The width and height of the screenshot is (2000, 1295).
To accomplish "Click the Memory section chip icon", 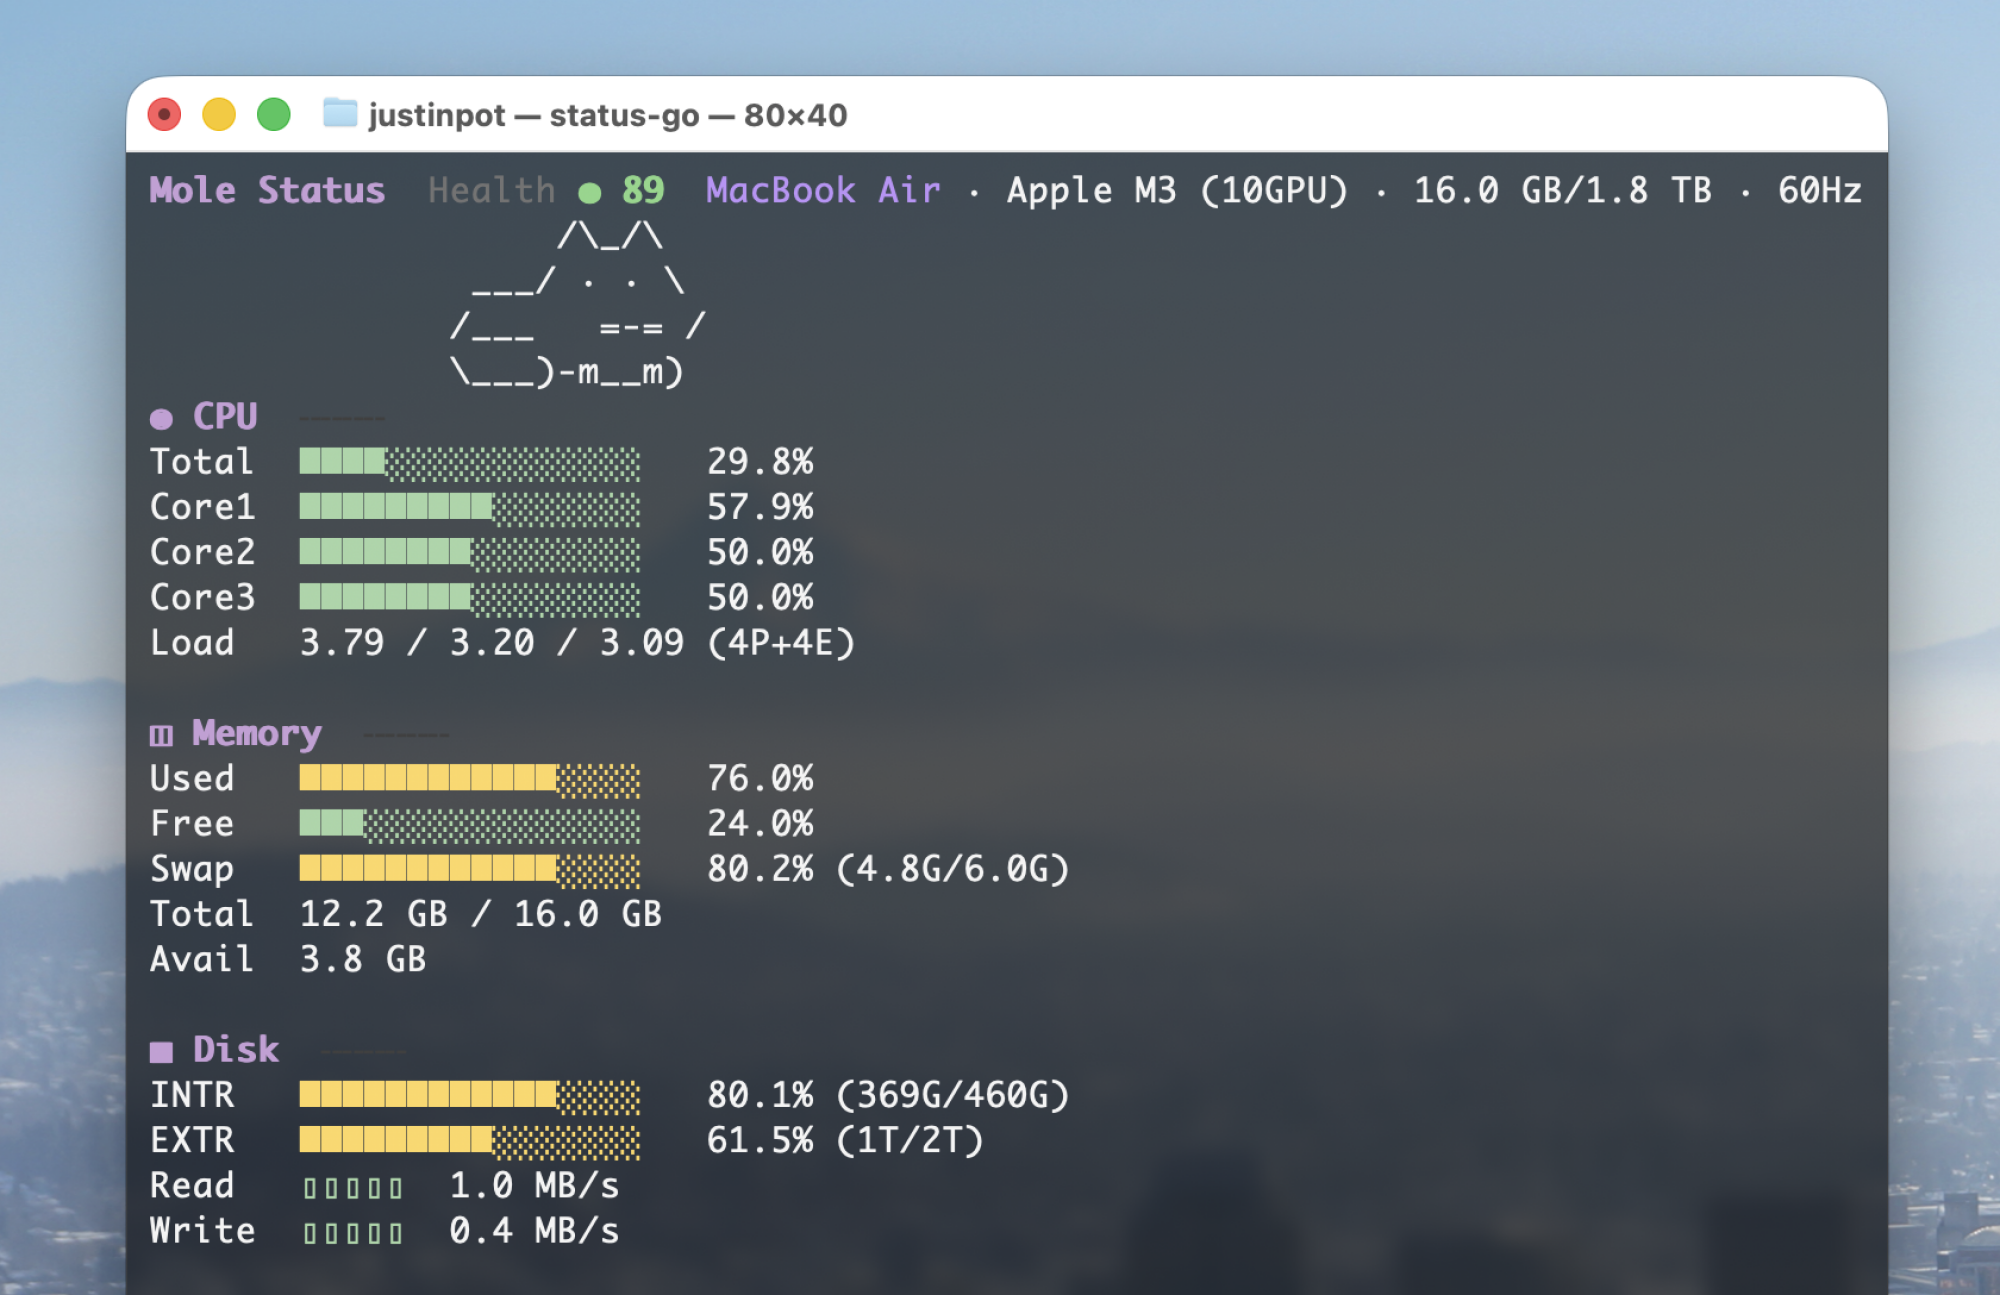I will point(161,736).
